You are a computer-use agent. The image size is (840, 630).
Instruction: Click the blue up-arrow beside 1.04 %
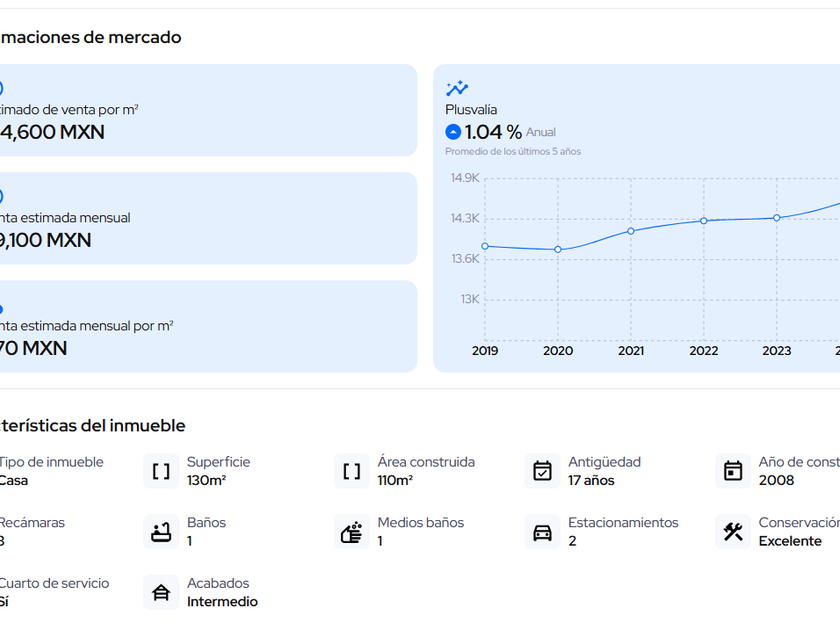point(453,132)
